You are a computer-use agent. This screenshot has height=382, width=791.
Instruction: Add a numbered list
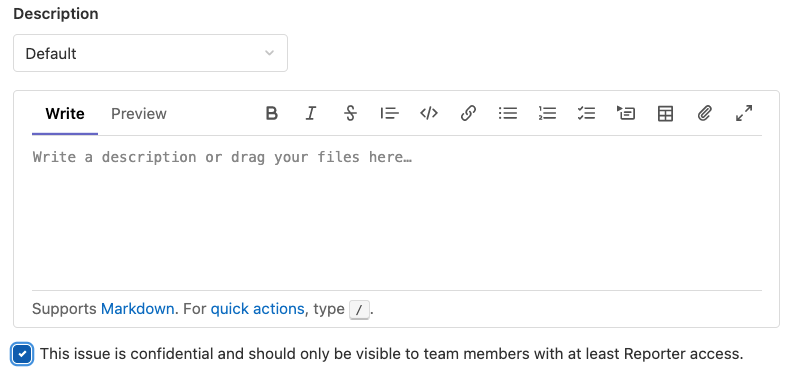click(547, 114)
